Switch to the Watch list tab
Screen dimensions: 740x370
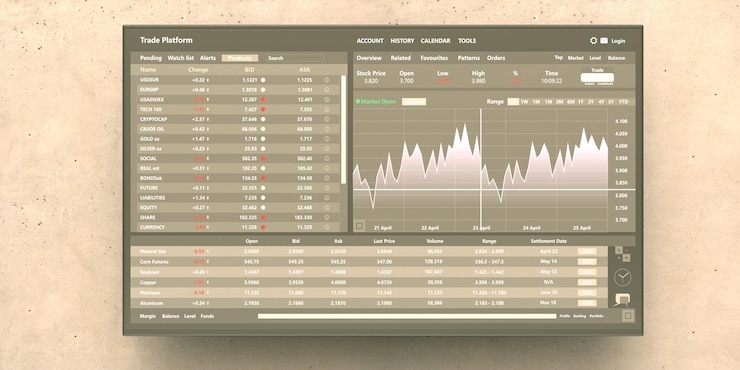click(181, 58)
